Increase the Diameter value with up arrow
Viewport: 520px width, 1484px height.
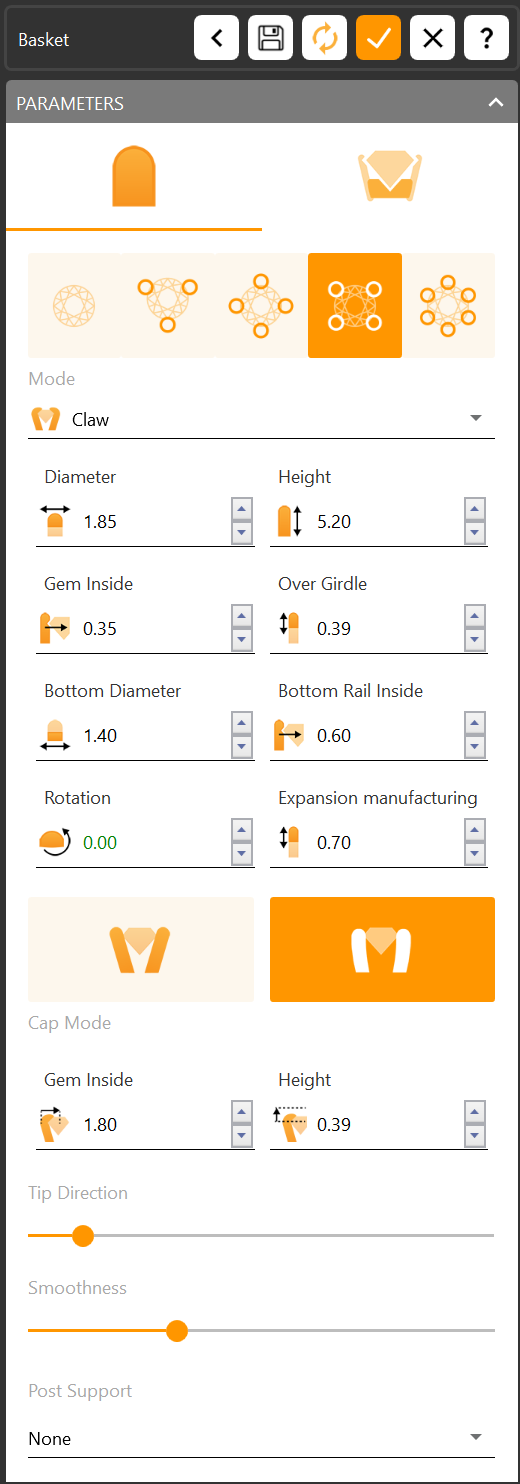[241, 510]
